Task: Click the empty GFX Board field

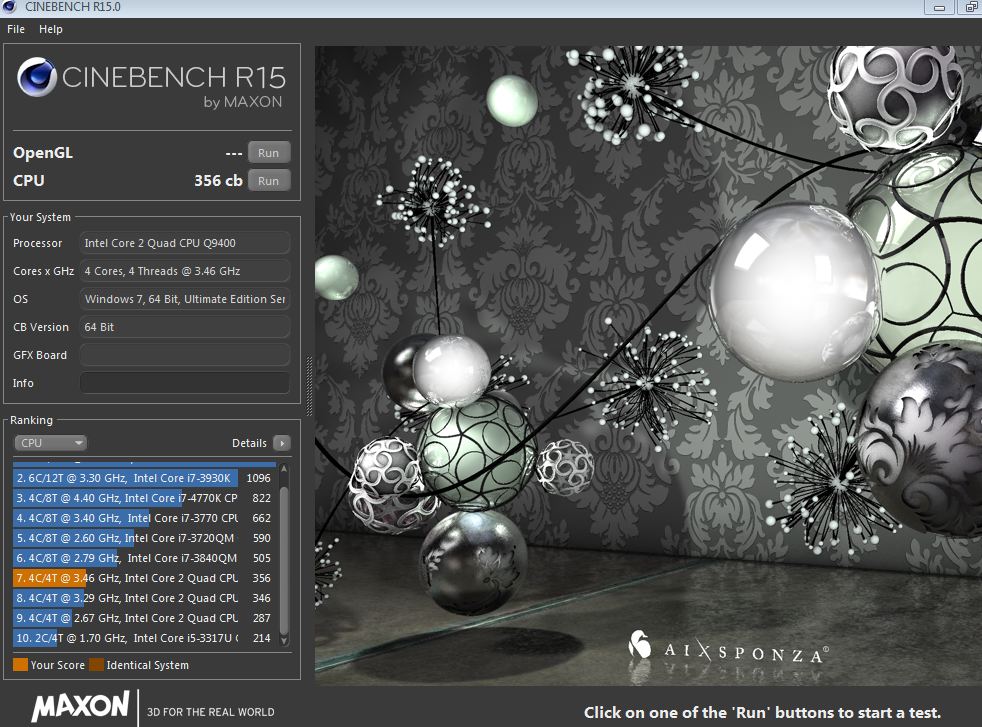Action: click(x=185, y=355)
